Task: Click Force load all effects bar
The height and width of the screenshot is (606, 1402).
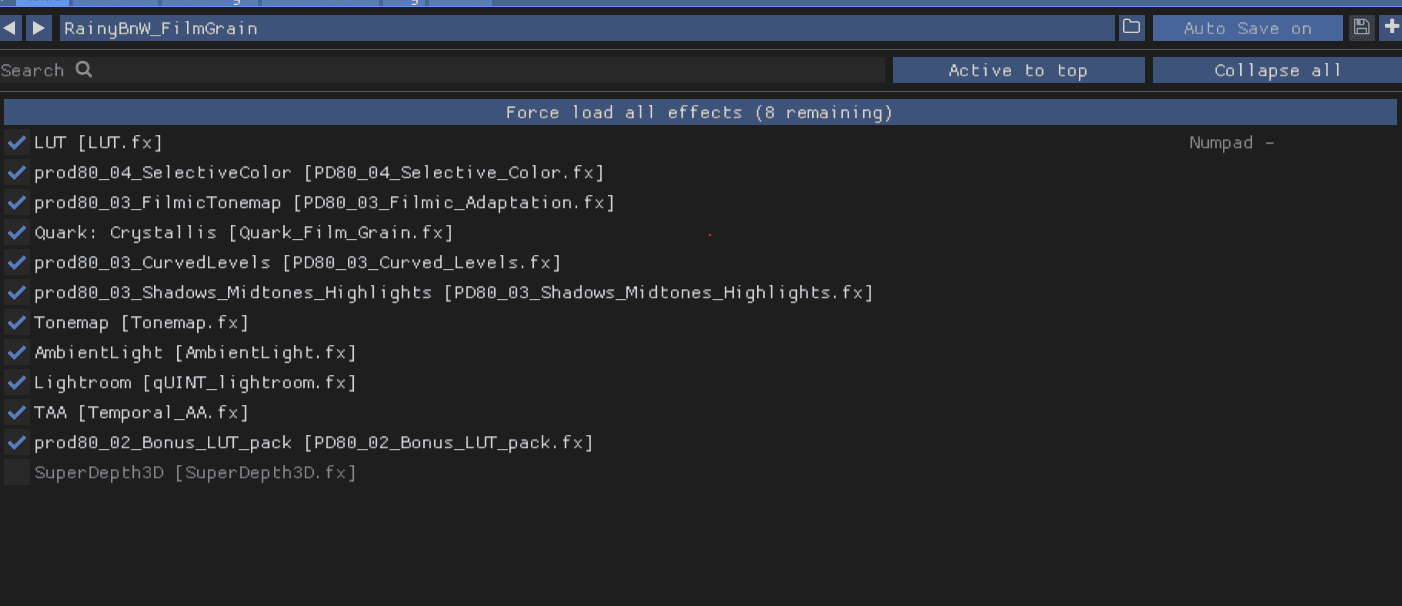Action: [x=699, y=112]
